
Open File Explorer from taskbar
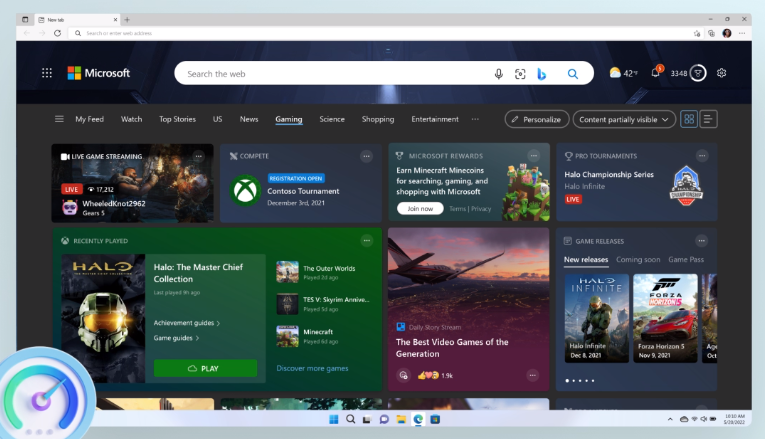[x=401, y=419]
